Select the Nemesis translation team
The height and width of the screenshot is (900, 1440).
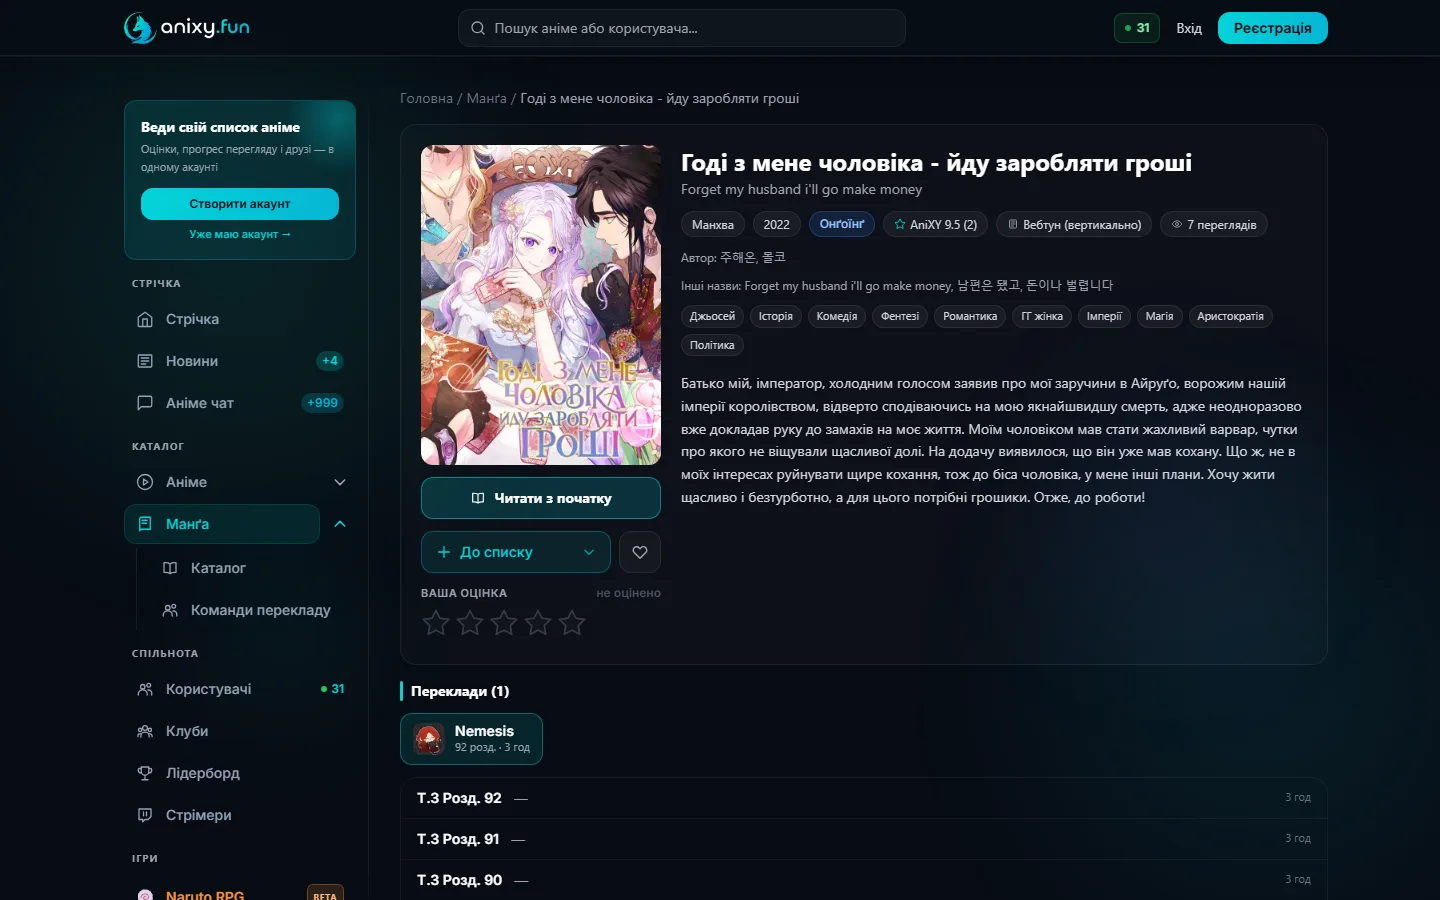click(x=471, y=739)
